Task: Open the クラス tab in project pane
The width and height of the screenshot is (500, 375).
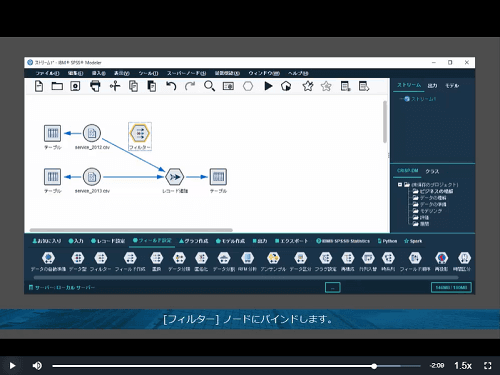Action: [x=432, y=171]
